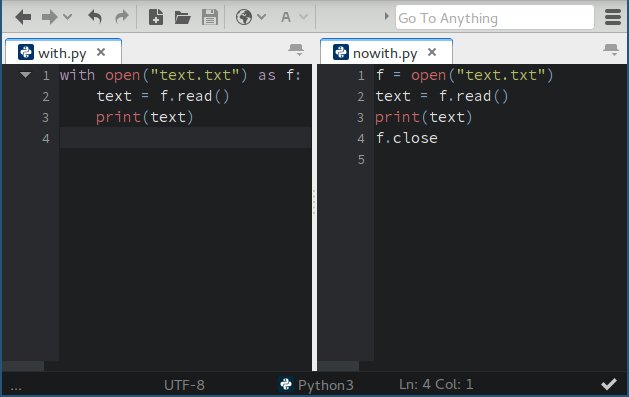Open tab list dropdown in left pane
This screenshot has height=397, width=629.
coord(296,50)
